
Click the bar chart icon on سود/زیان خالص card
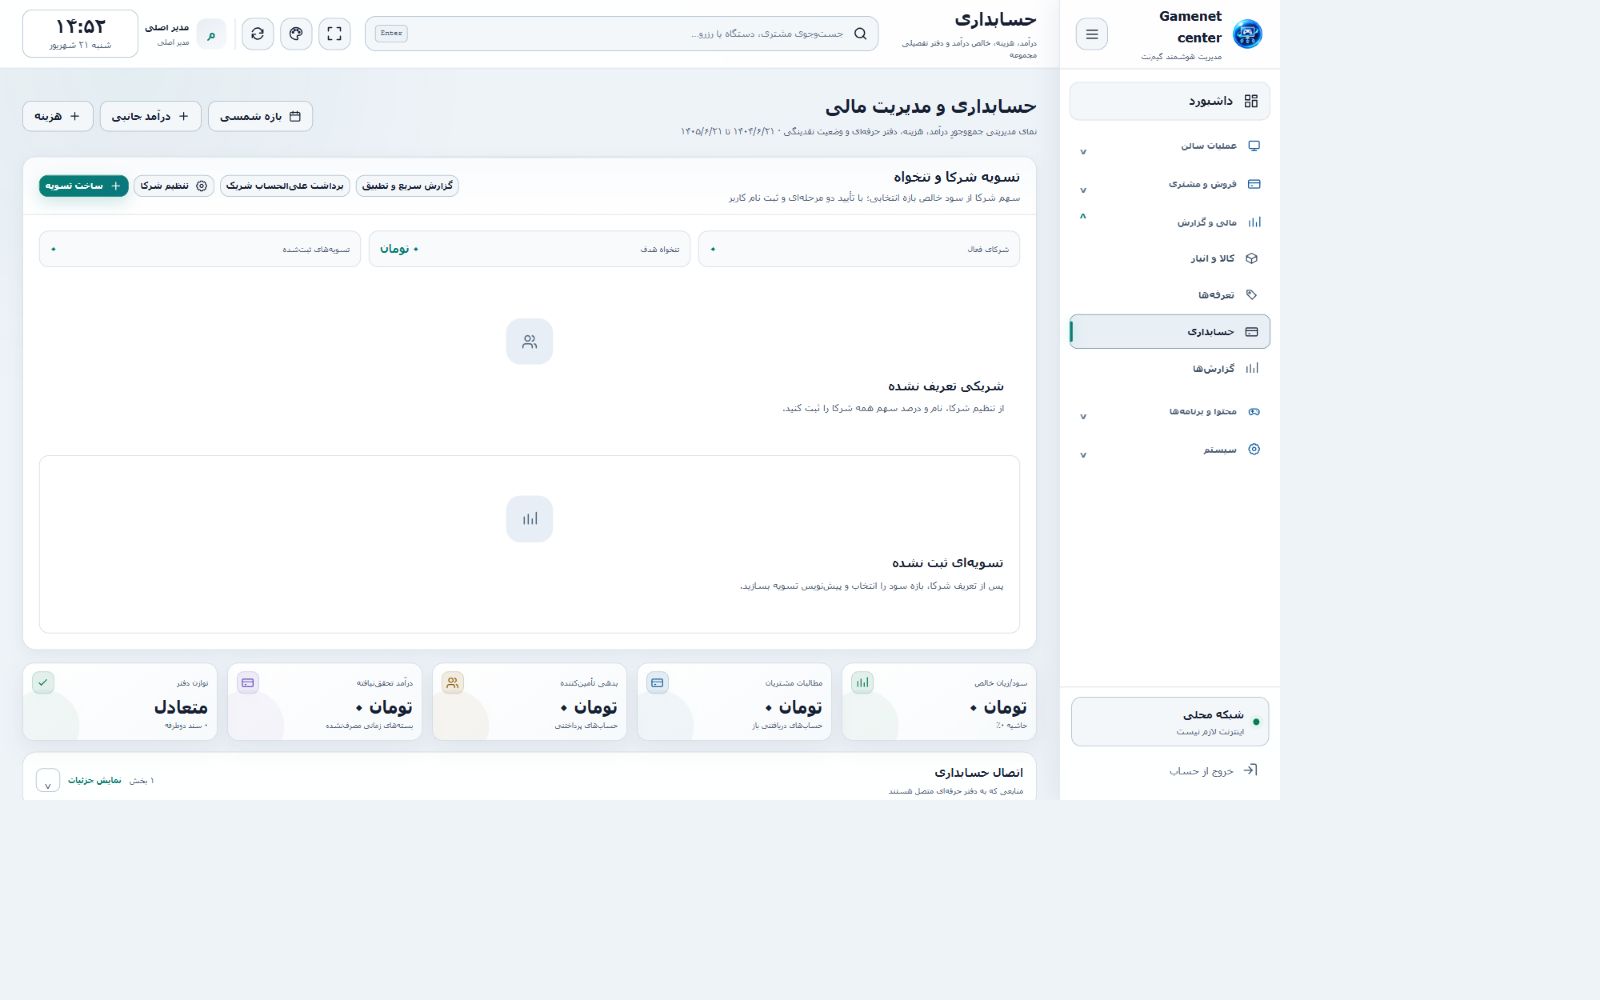click(x=862, y=683)
